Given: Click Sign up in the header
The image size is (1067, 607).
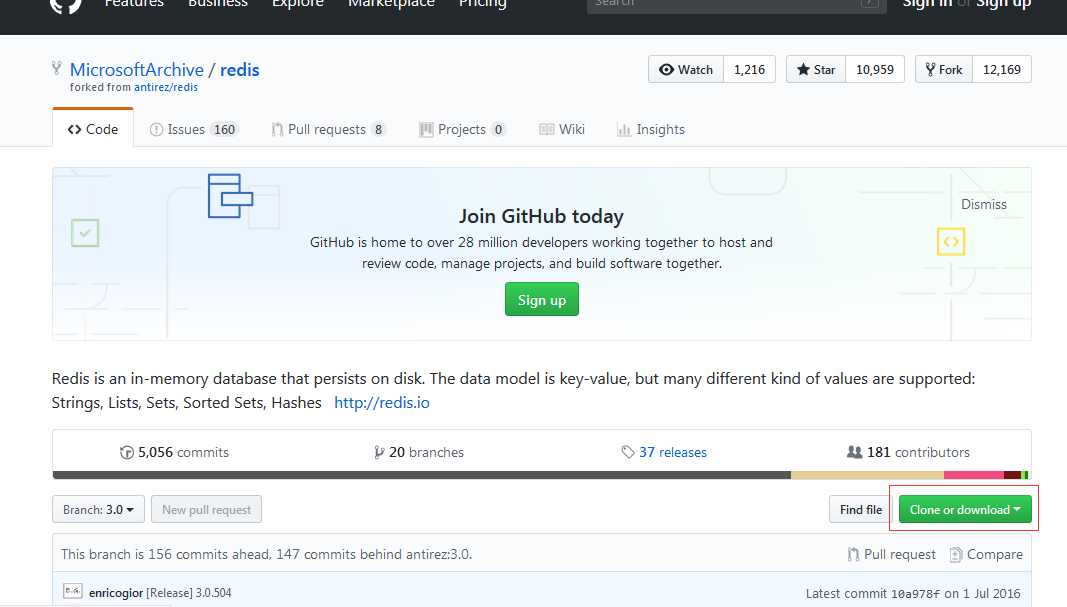Looking at the screenshot, I should pos(1004,4).
